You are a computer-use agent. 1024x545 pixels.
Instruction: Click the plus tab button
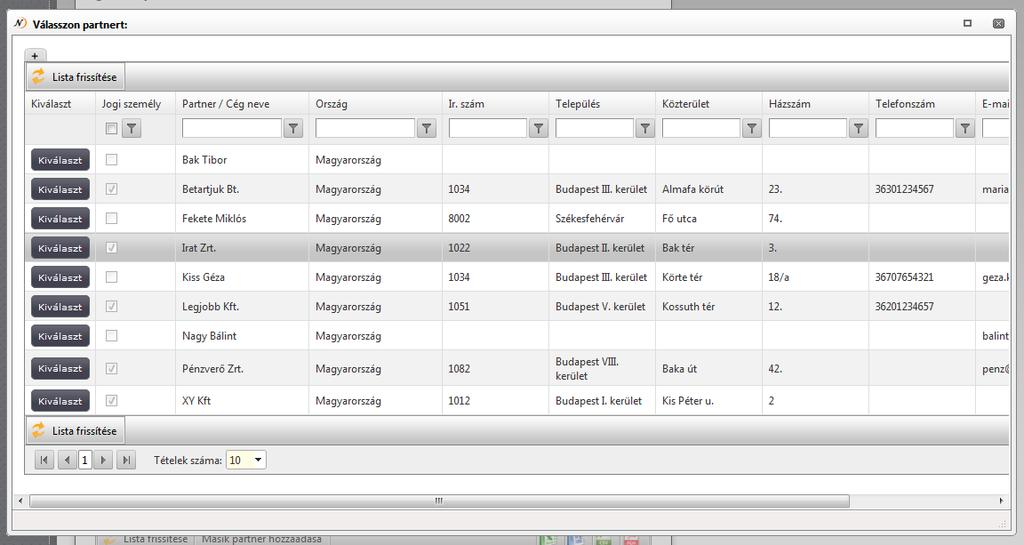click(x=35, y=55)
